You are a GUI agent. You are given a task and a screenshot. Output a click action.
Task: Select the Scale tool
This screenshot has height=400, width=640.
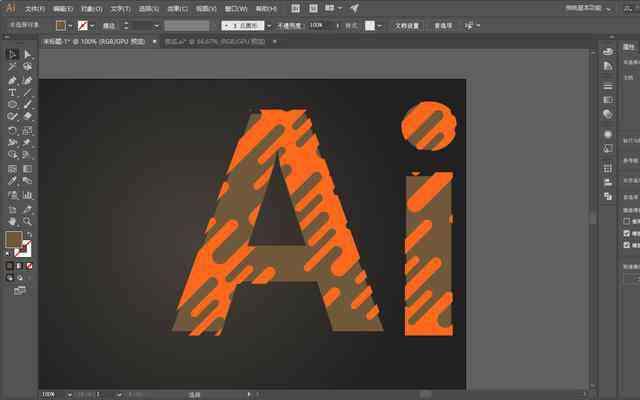pos(27,131)
